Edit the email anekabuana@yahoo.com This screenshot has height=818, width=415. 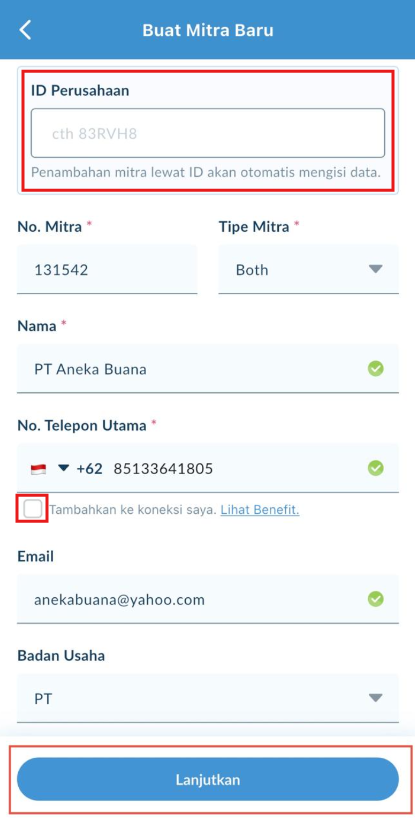click(x=119, y=600)
